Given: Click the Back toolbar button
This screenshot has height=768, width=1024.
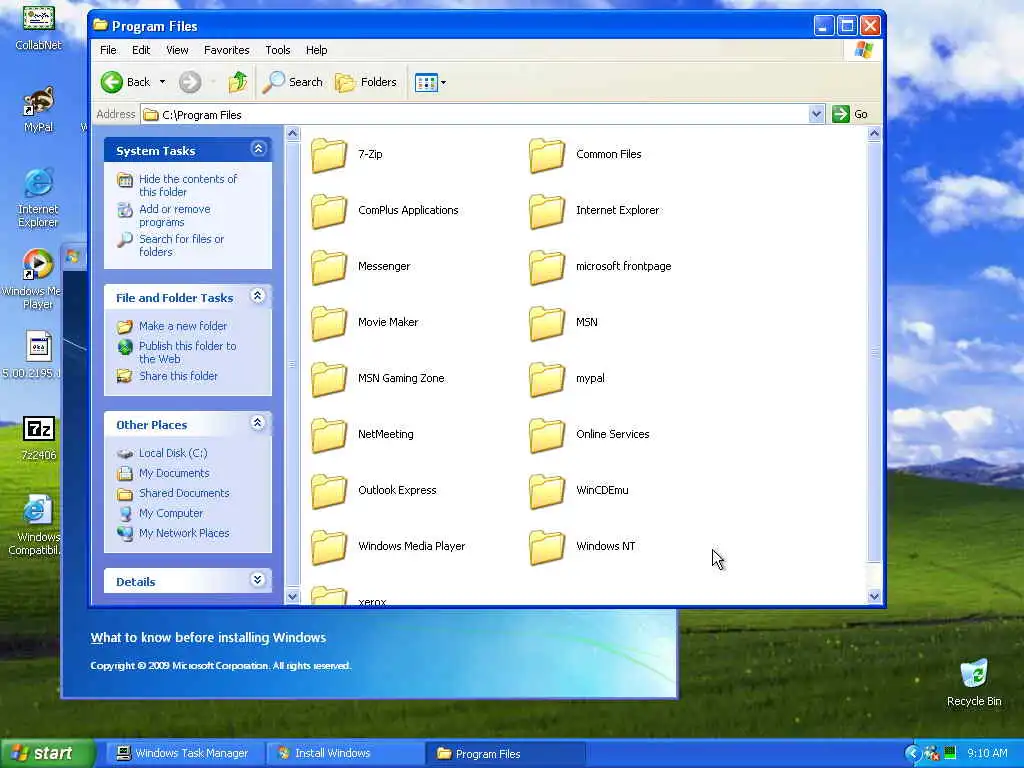Looking at the screenshot, I should tap(126, 82).
